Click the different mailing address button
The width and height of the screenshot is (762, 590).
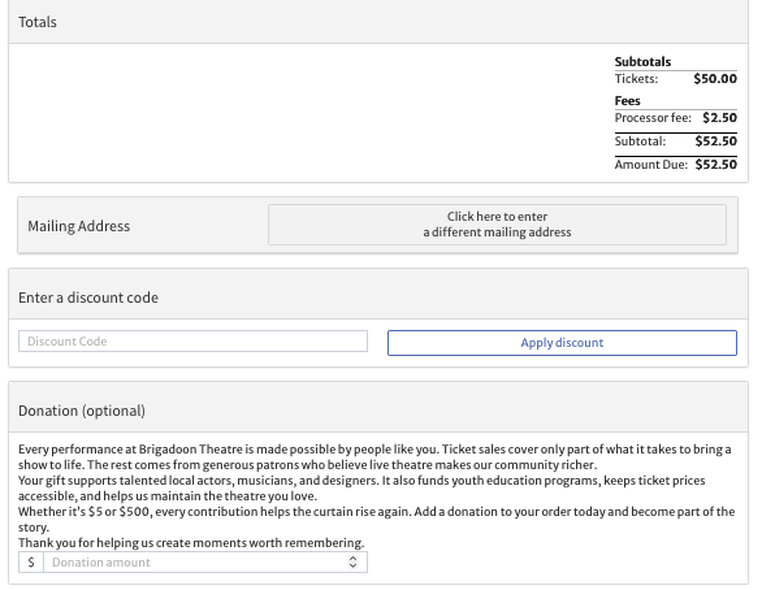click(497, 225)
